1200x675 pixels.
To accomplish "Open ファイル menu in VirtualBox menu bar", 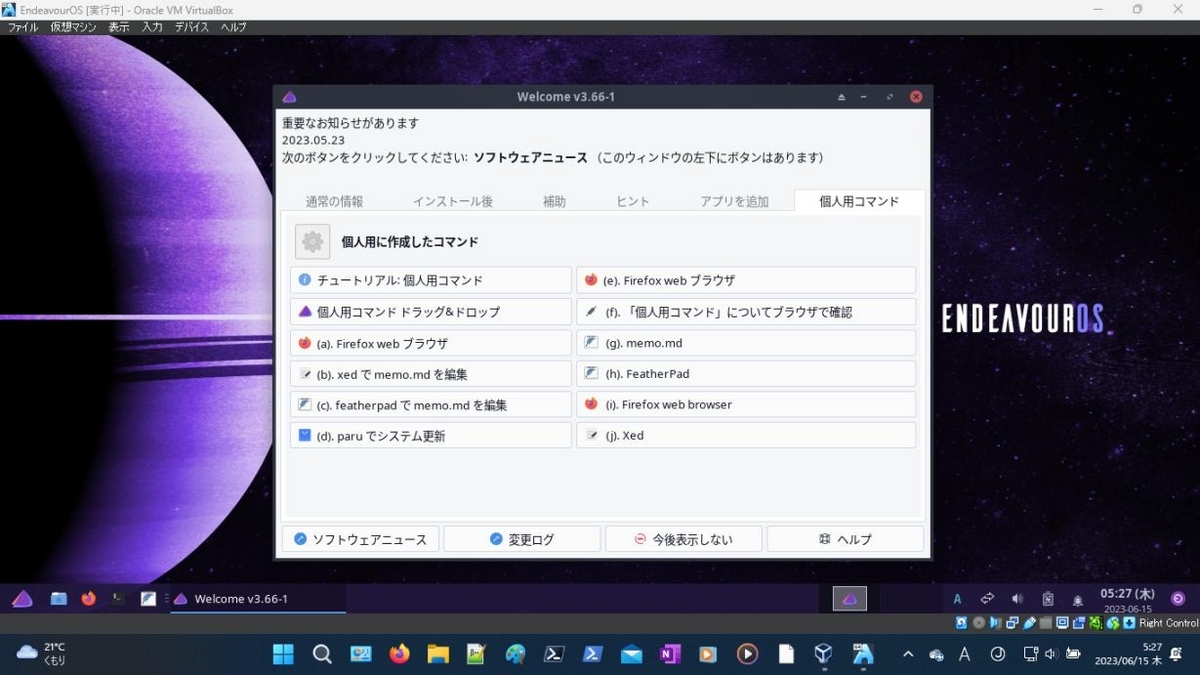I will [22, 27].
